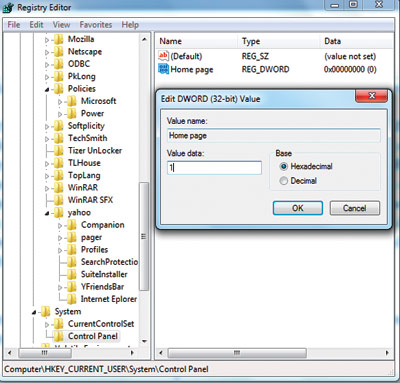Collapse the Policies tree node

tap(47, 89)
